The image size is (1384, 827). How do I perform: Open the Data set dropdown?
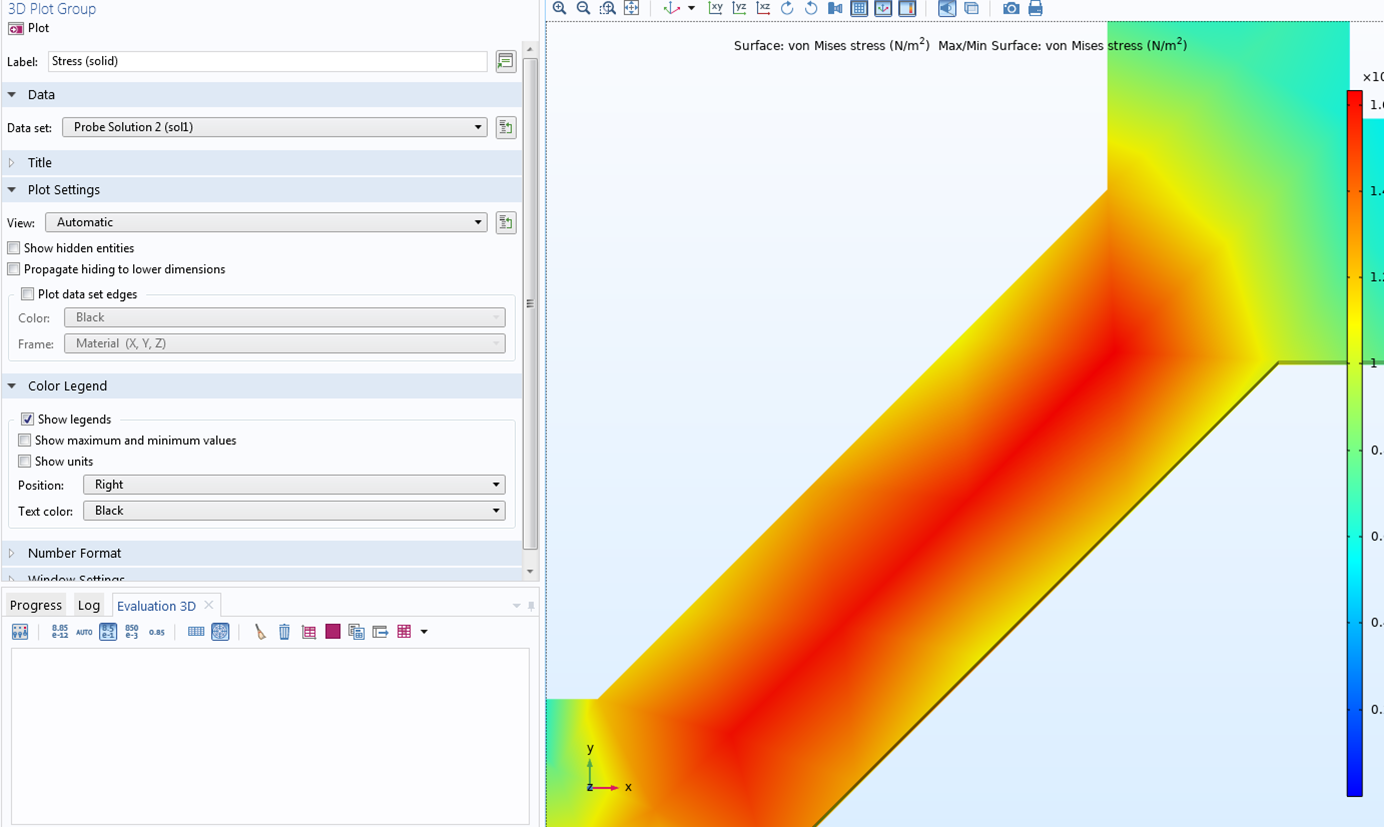tap(274, 127)
